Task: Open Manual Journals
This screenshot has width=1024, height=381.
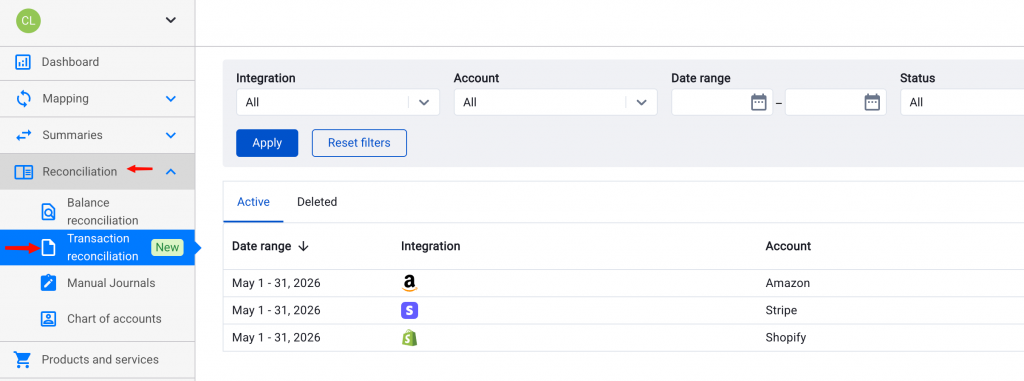Action: pos(111,283)
